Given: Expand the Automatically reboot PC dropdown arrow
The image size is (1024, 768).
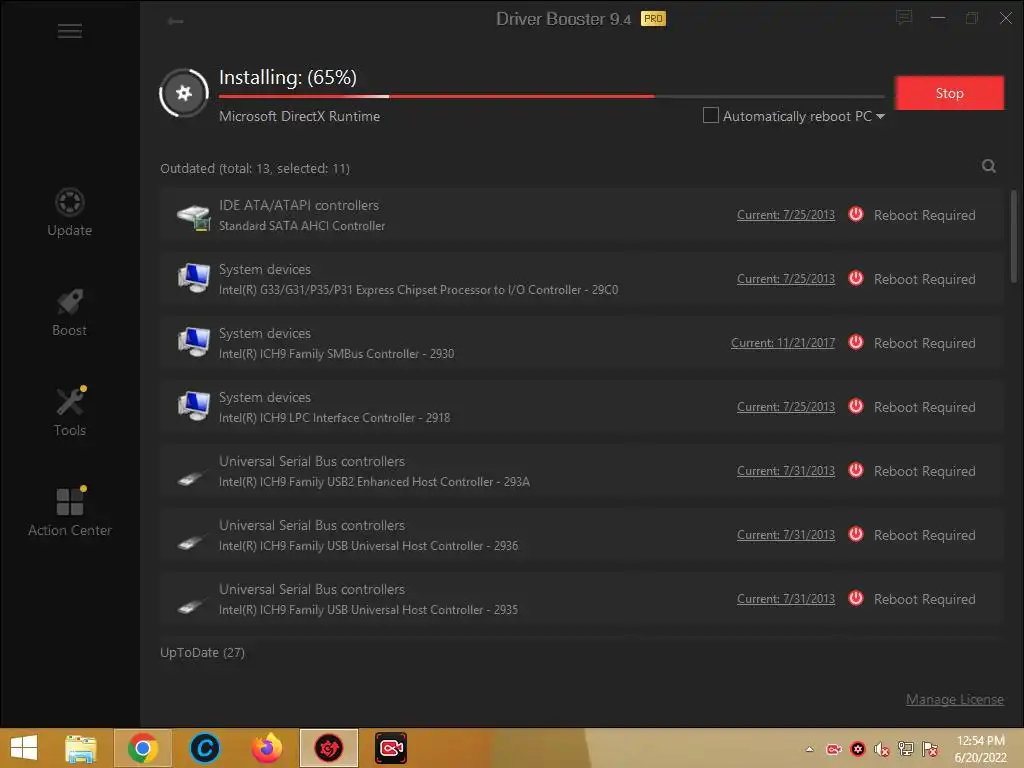Looking at the screenshot, I should pyautogui.click(x=880, y=116).
